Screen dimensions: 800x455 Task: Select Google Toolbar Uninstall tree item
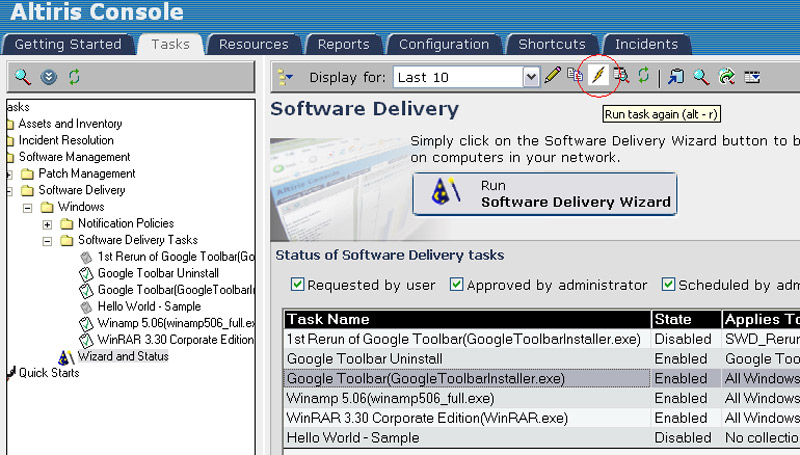point(158,273)
